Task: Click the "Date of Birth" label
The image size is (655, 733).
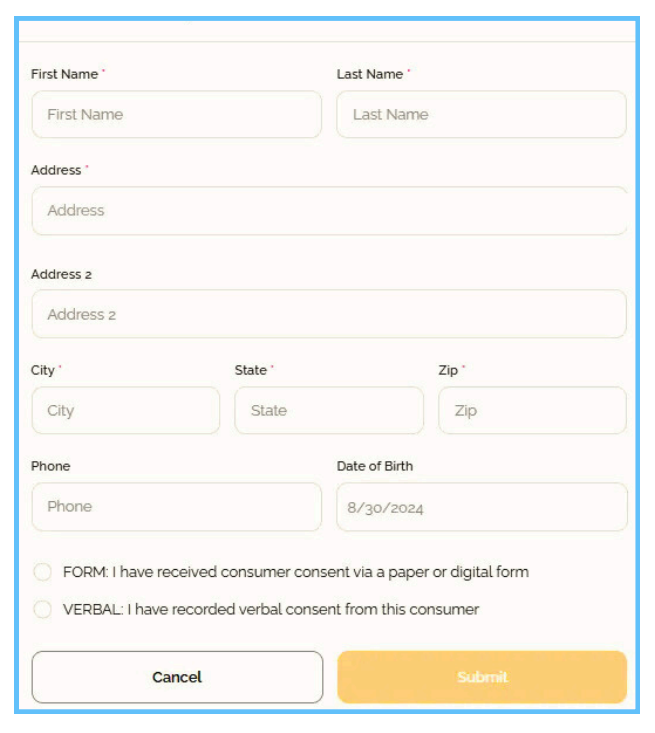Action: point(375,466)
